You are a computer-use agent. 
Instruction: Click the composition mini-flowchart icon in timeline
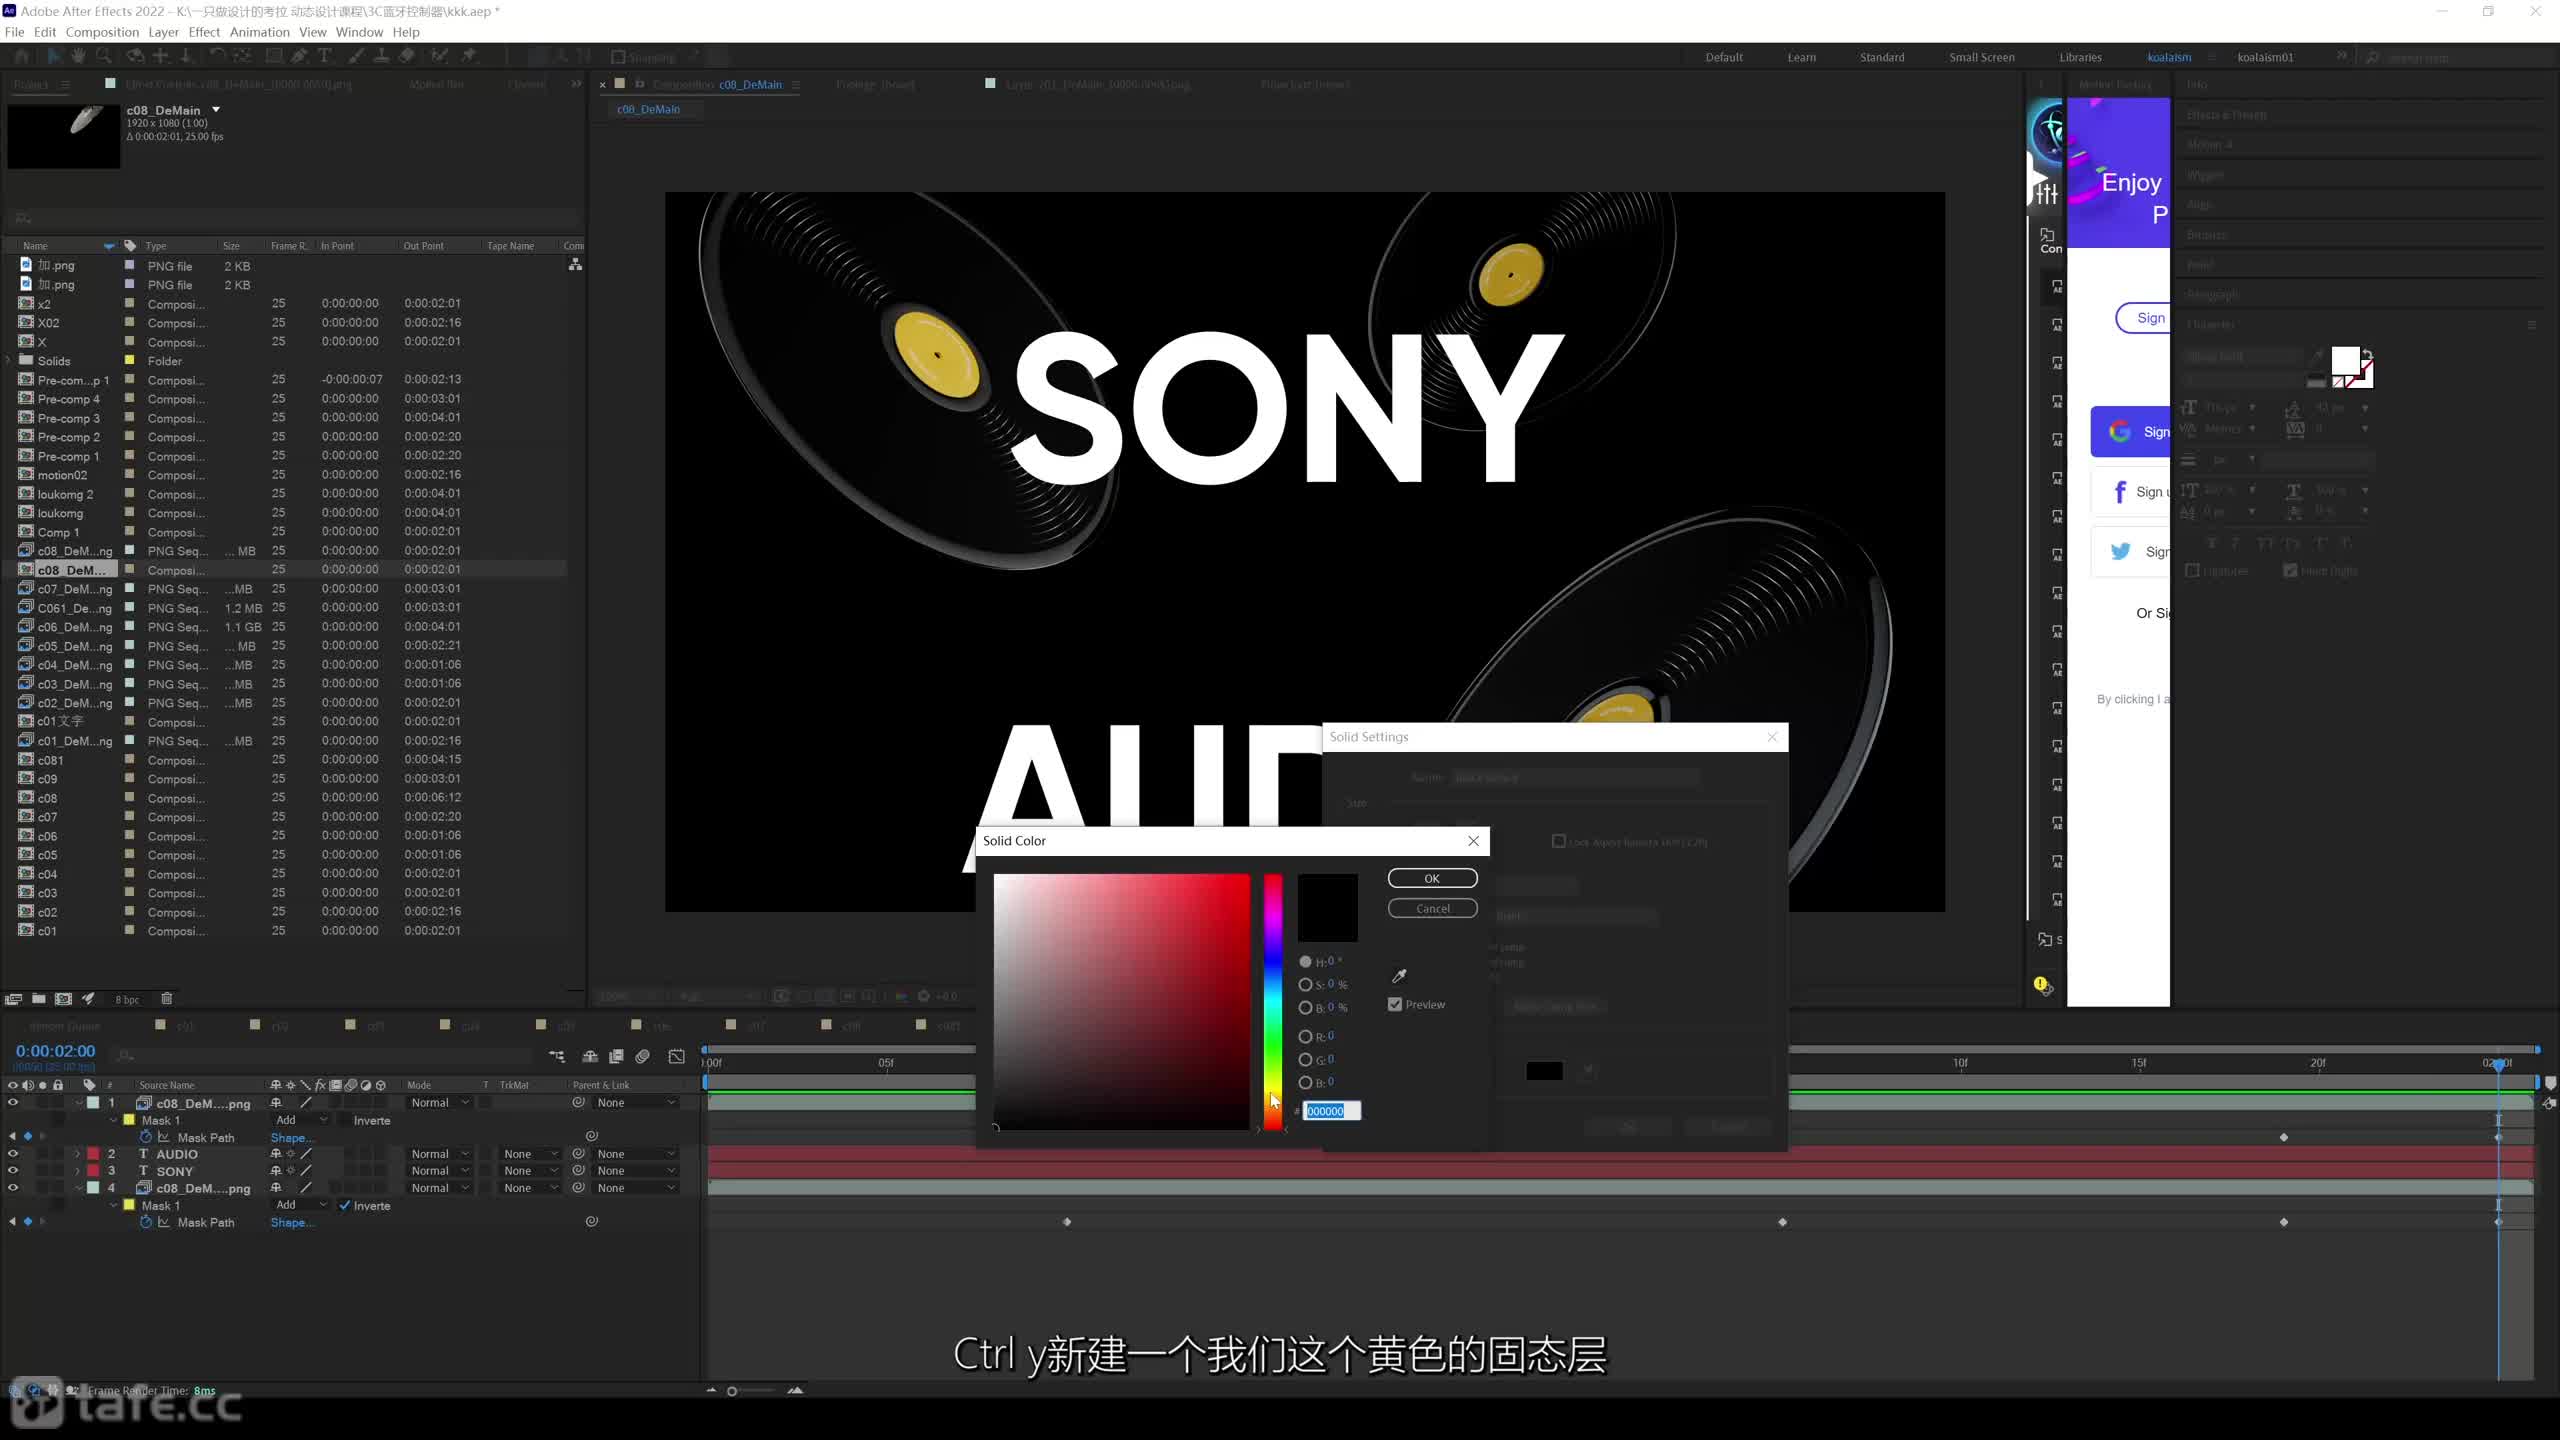[x=557, y=1056]
